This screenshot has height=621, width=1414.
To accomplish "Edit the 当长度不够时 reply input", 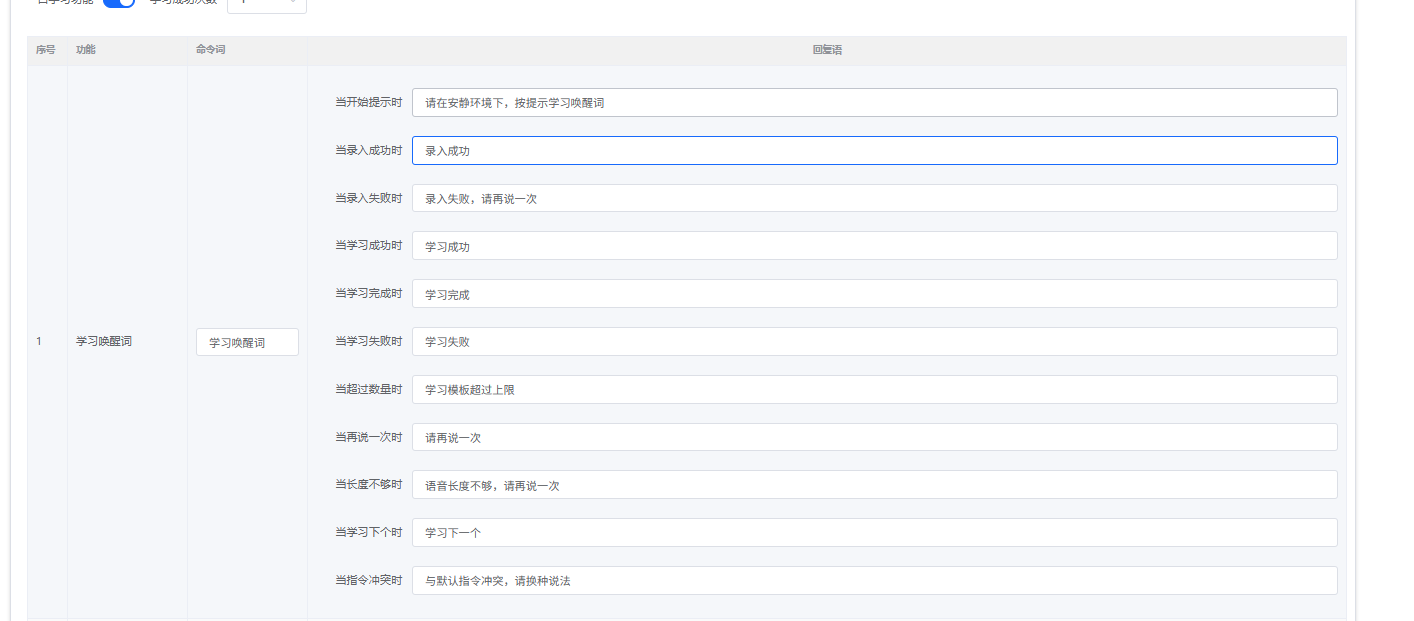I will [874, 485].
